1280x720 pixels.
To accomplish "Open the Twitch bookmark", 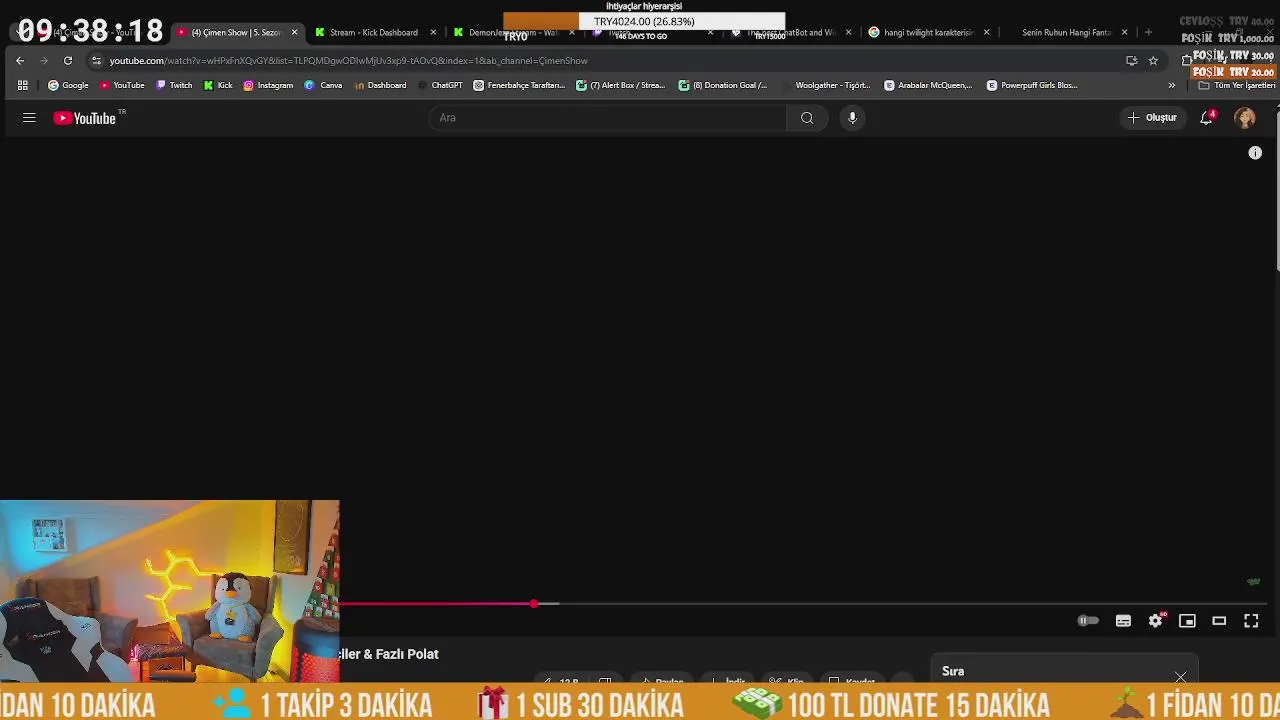I will (174, 85).
